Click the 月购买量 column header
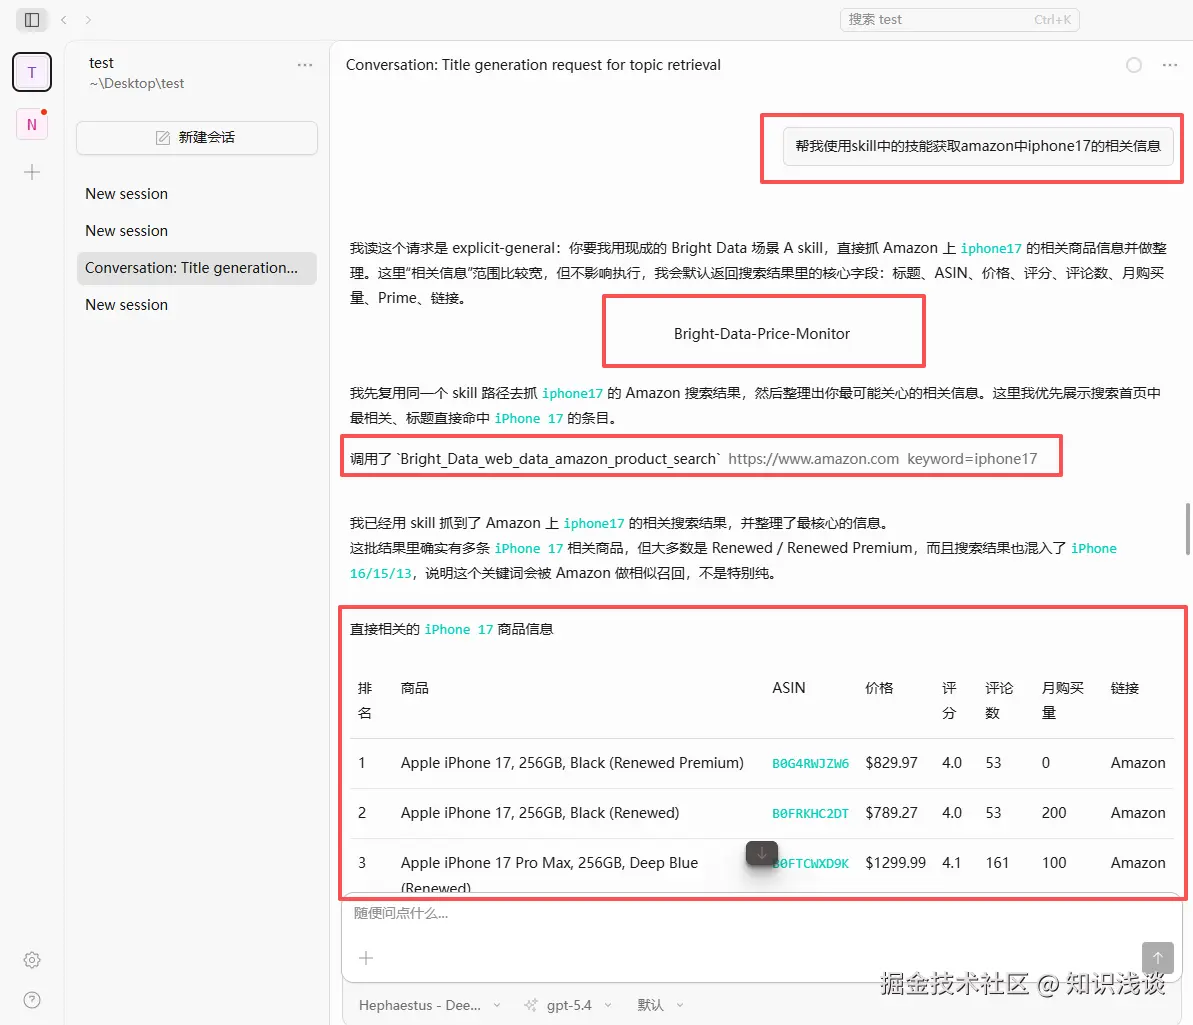The image size is (1193, 1025). (x=1062, y=700)
